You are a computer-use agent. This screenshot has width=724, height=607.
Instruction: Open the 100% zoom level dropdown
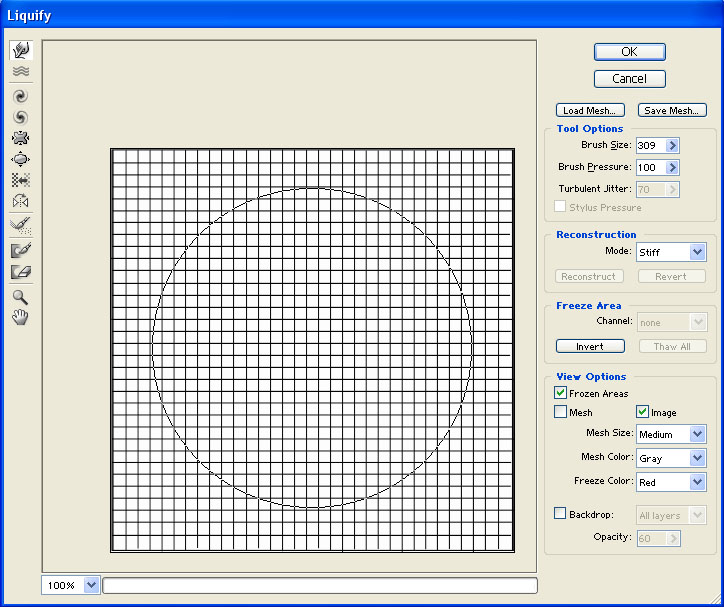point(92,585)
